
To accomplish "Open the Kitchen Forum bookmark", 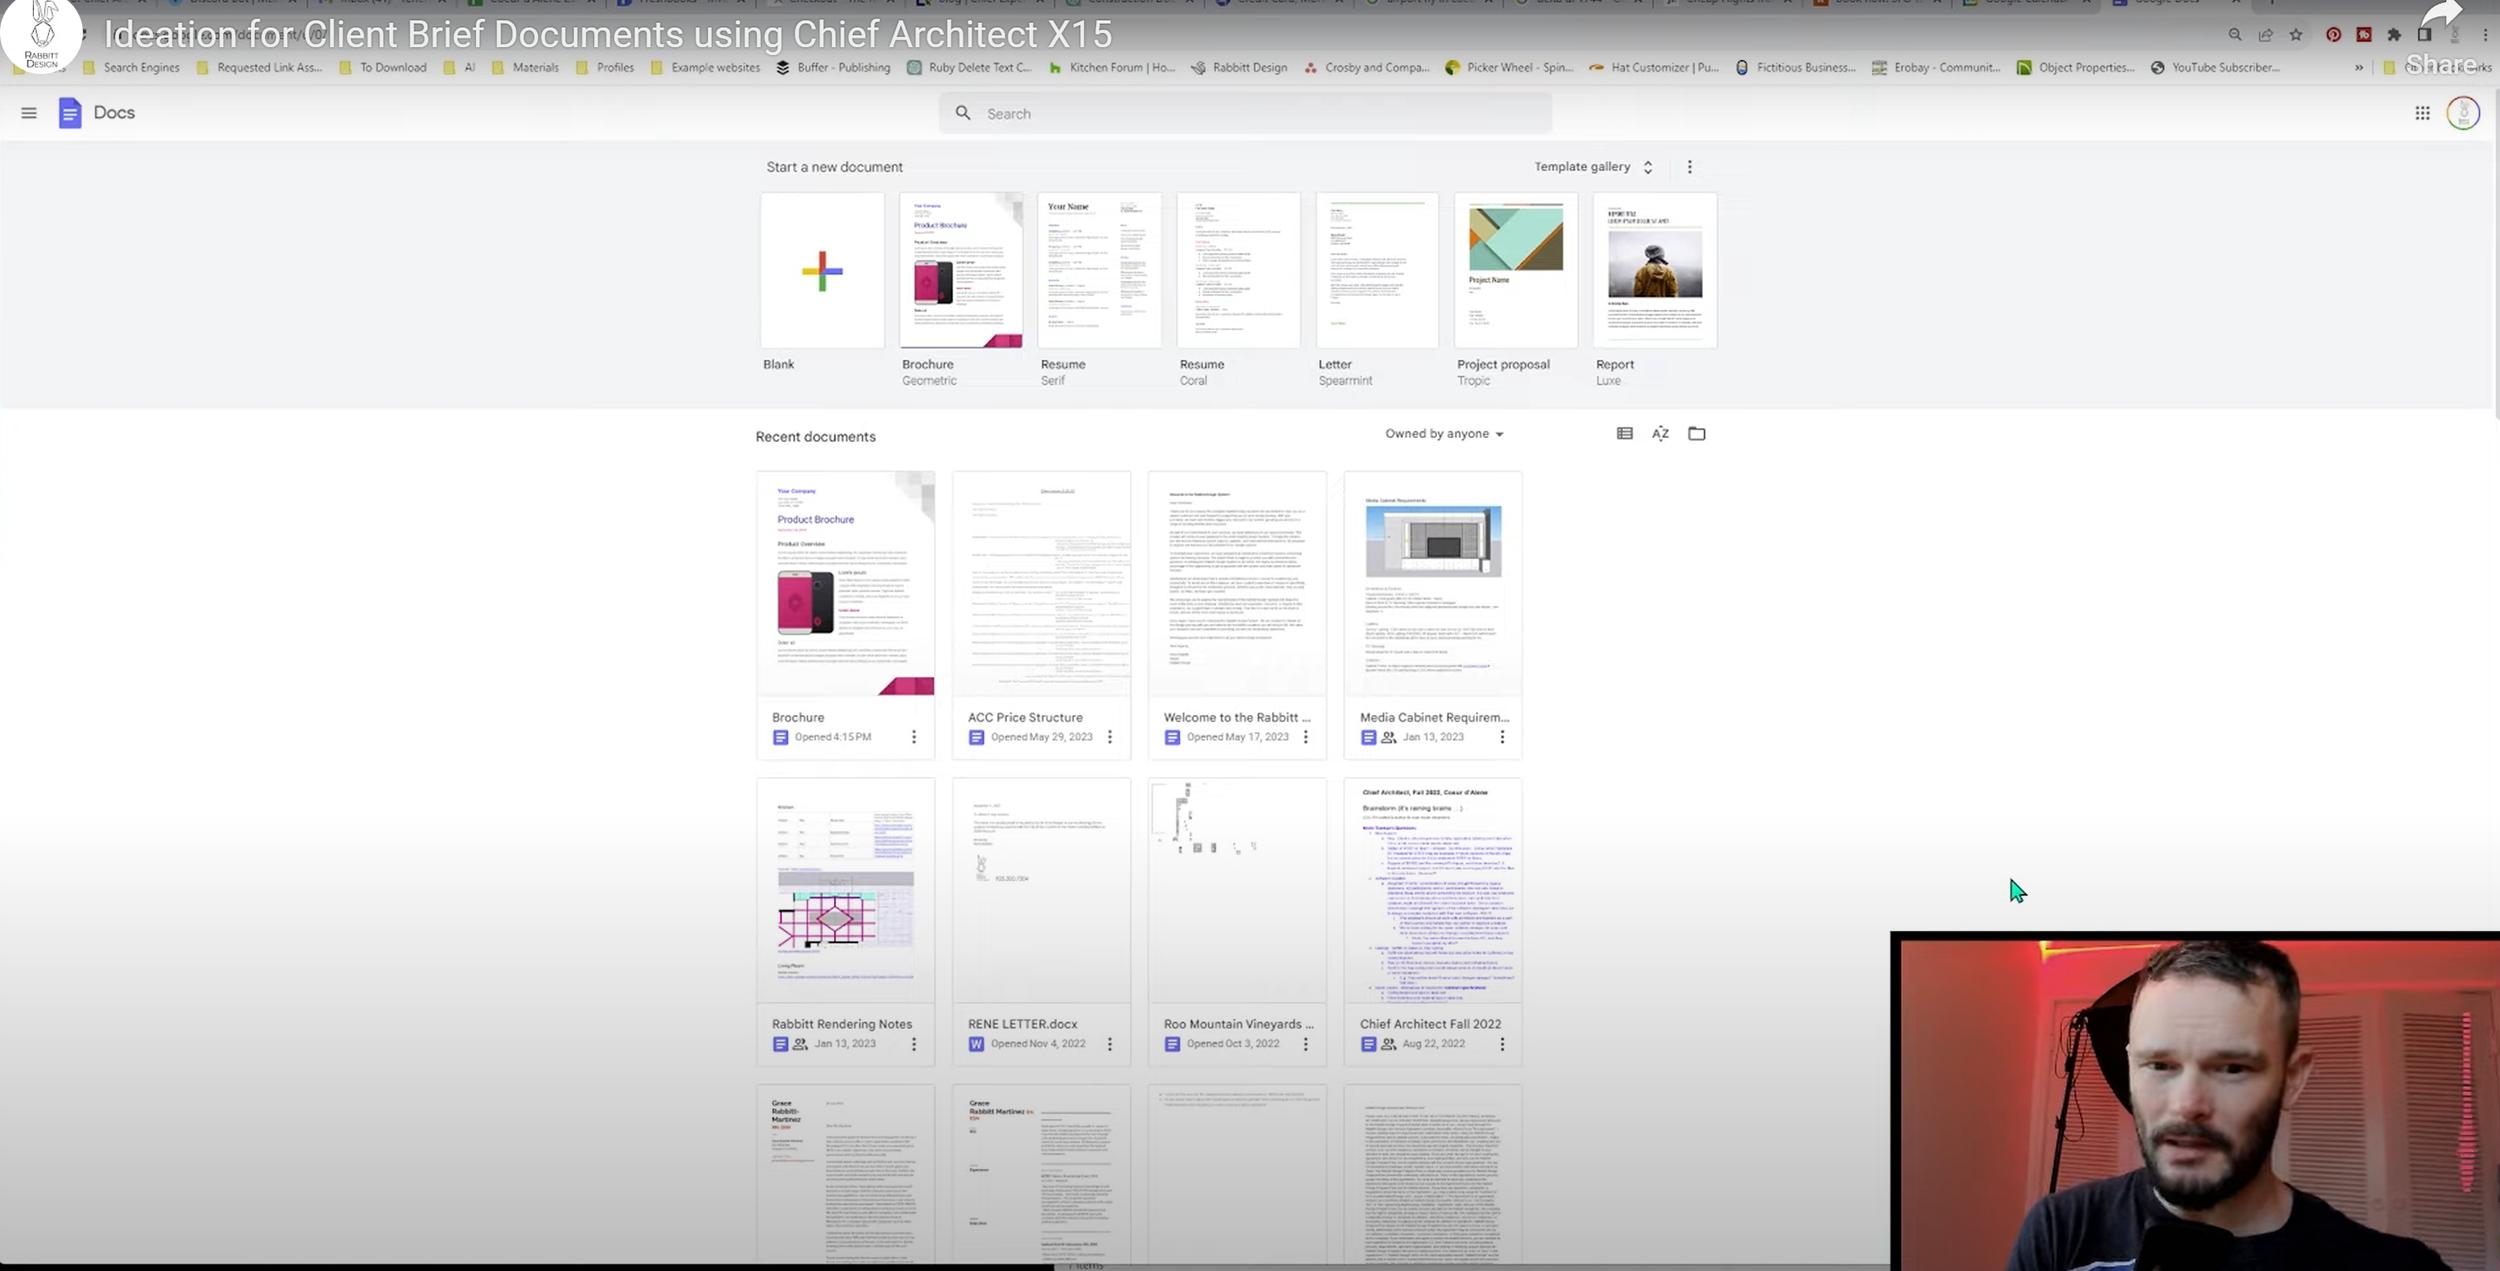I will click(x=1111, y=68).
